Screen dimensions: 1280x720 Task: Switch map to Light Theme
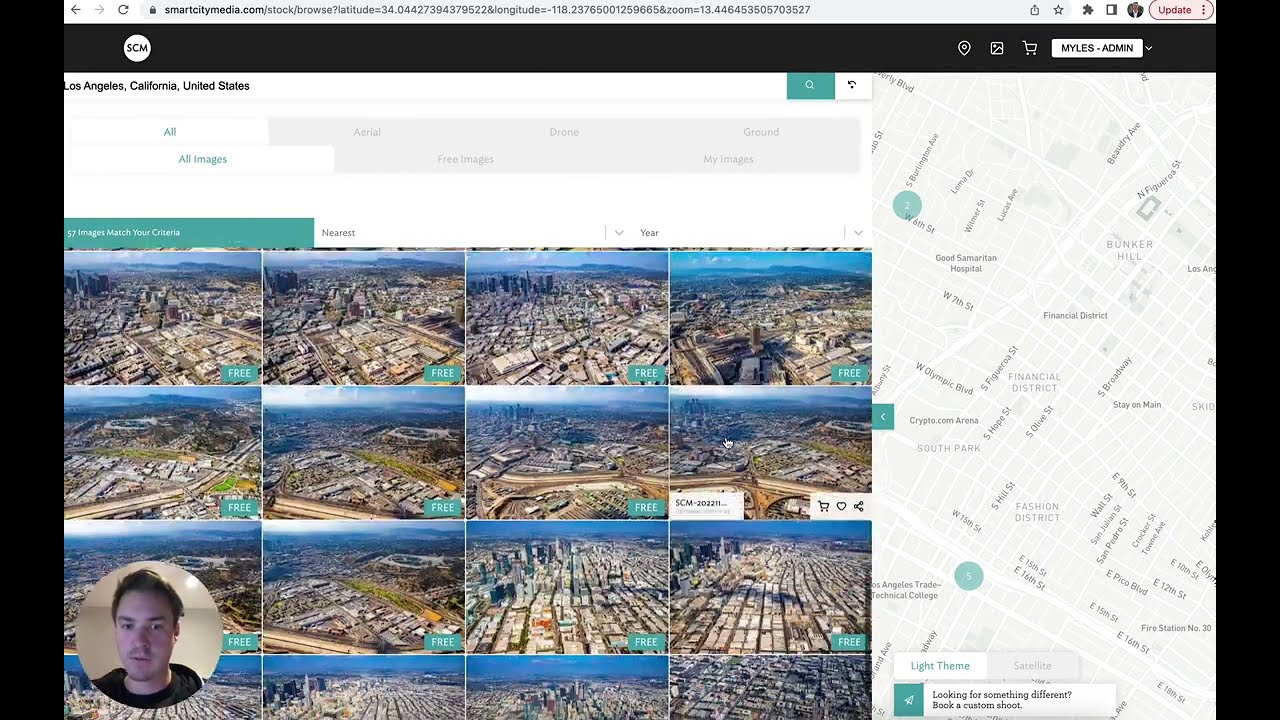(x=940, y=666)
